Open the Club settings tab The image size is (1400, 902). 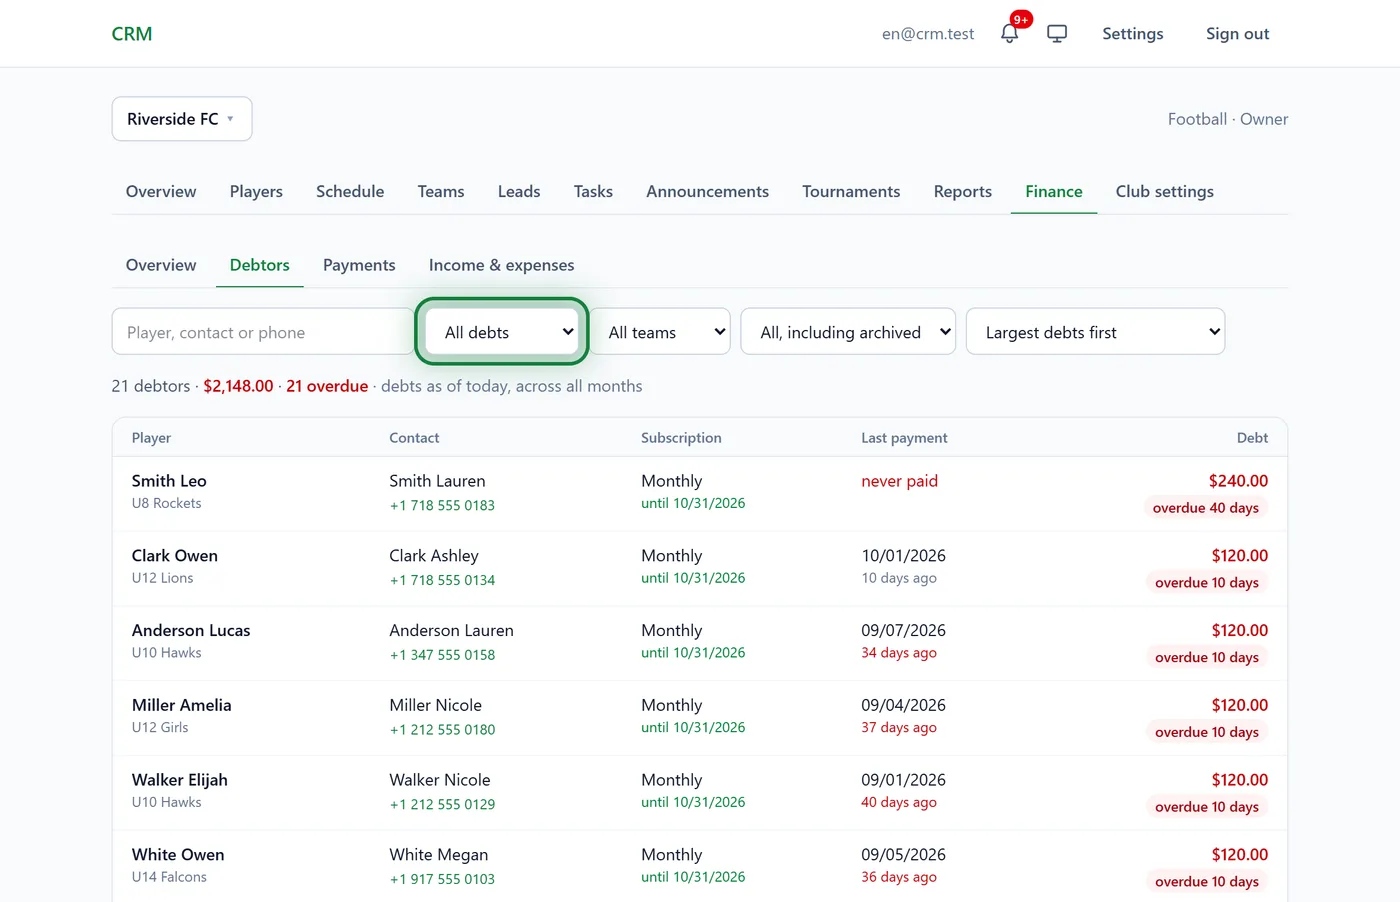(x=1165, y=191)
